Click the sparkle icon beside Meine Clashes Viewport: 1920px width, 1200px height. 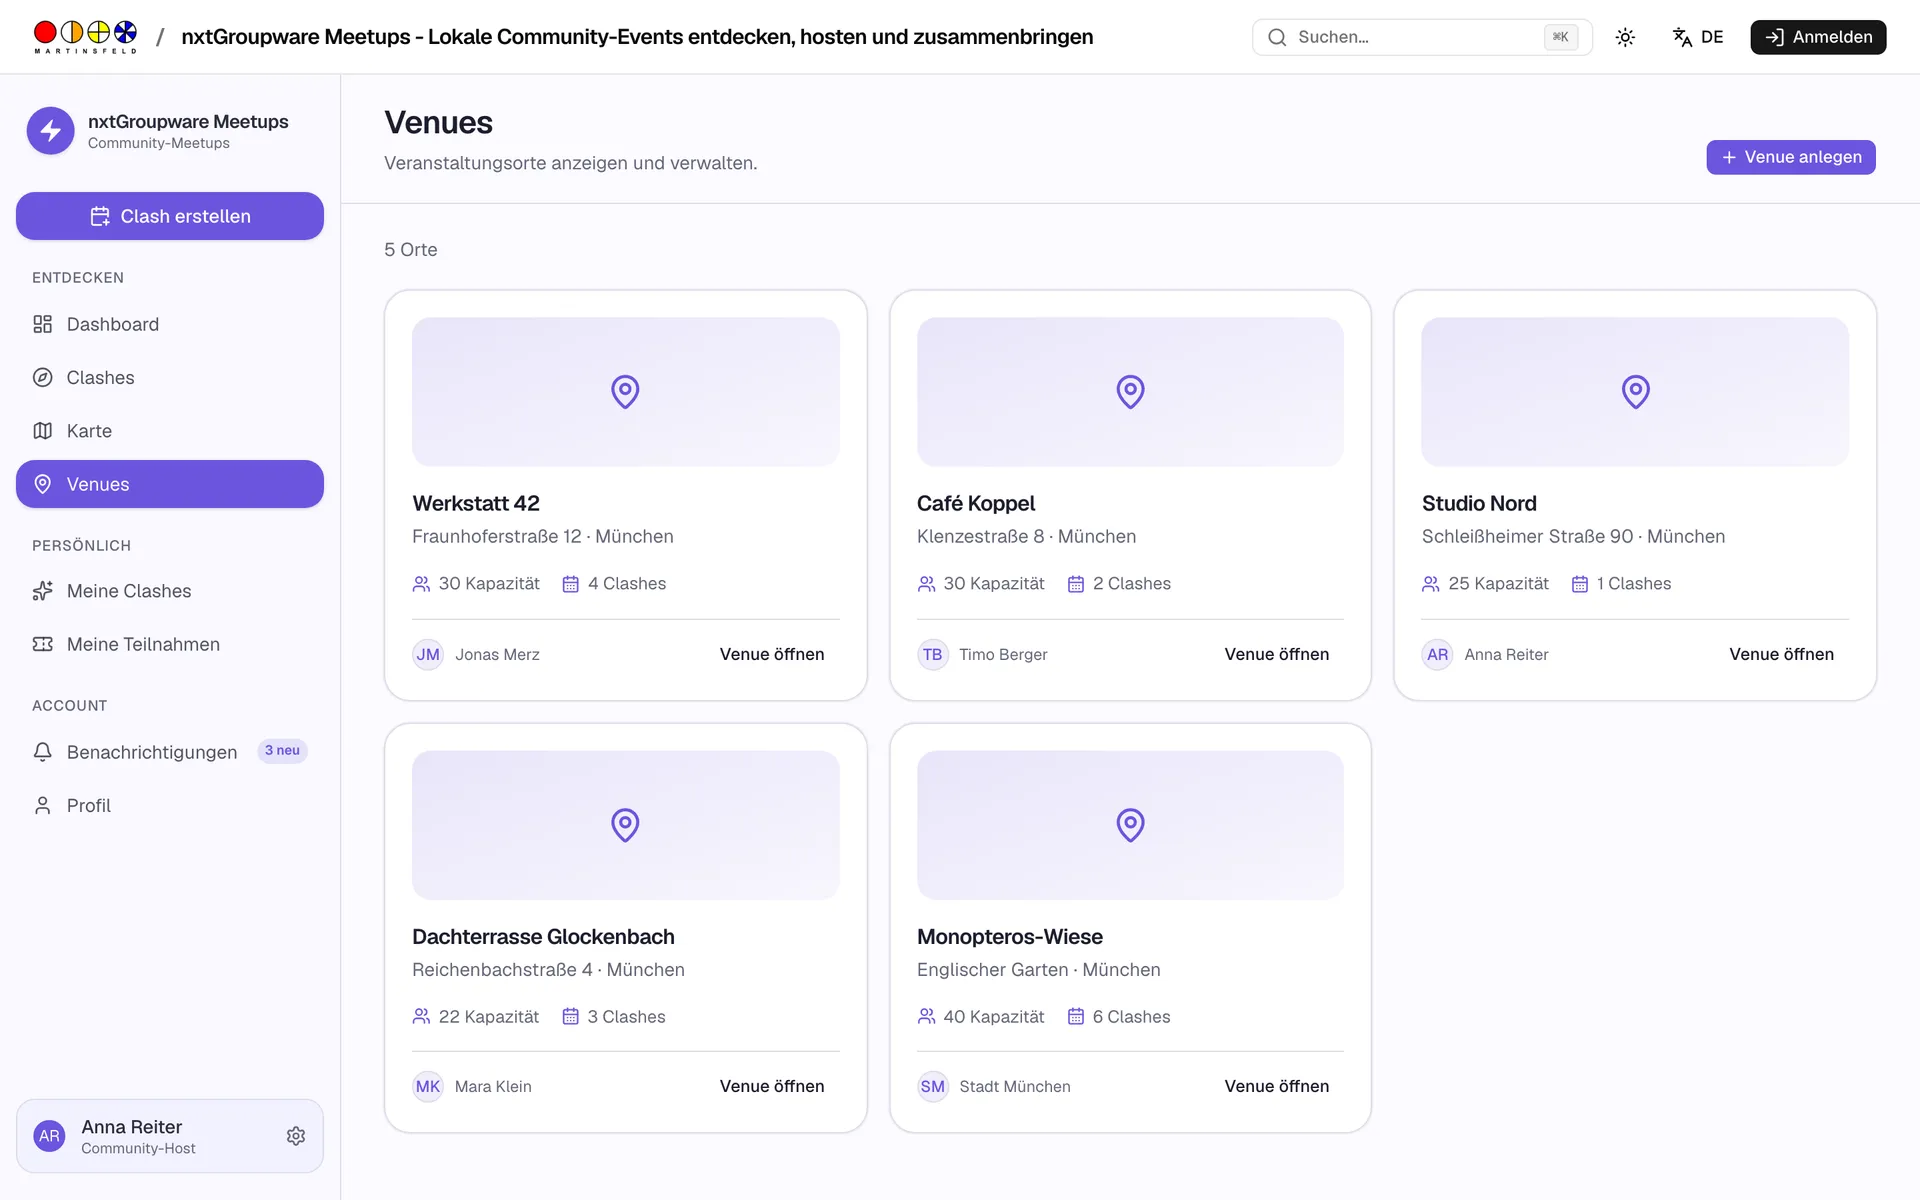pyautogui.click(x=42, y=591)
